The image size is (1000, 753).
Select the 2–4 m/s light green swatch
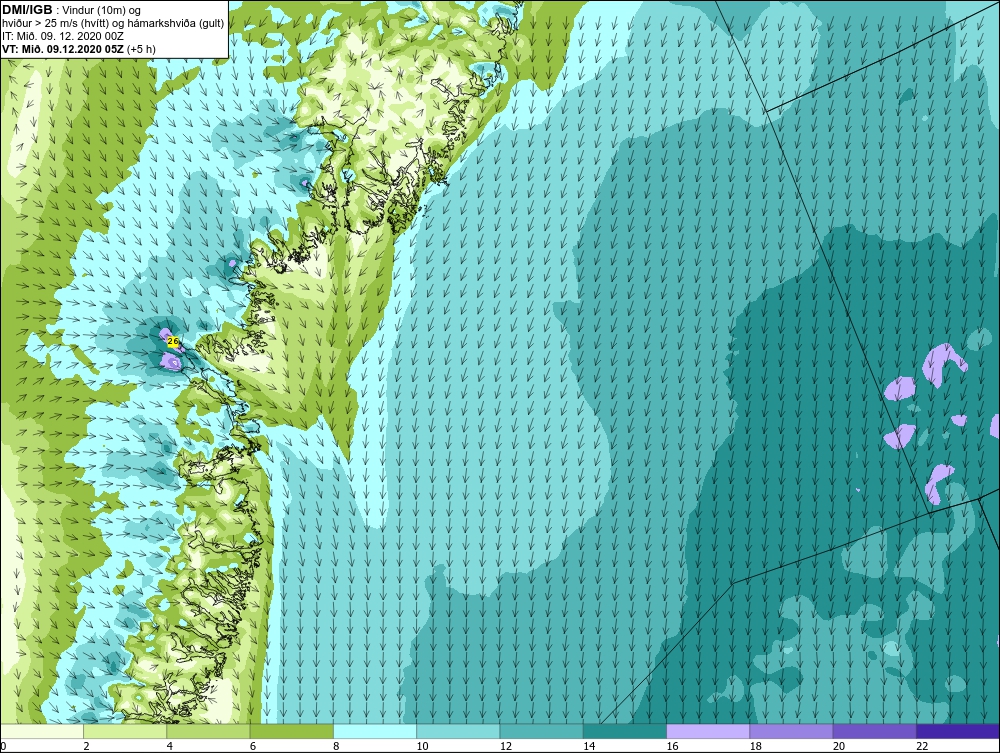(x=125, y=731)
